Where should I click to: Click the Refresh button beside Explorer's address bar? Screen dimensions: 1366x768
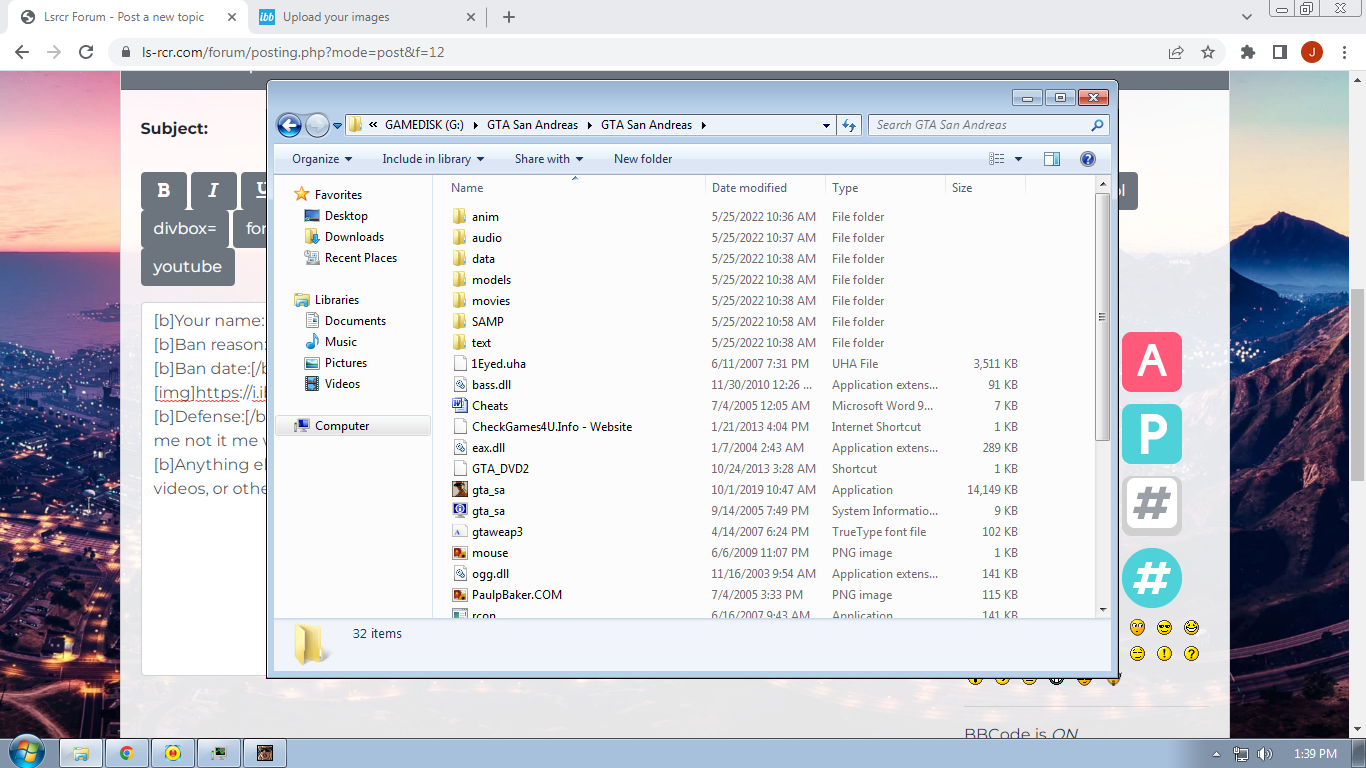(849, 125)
